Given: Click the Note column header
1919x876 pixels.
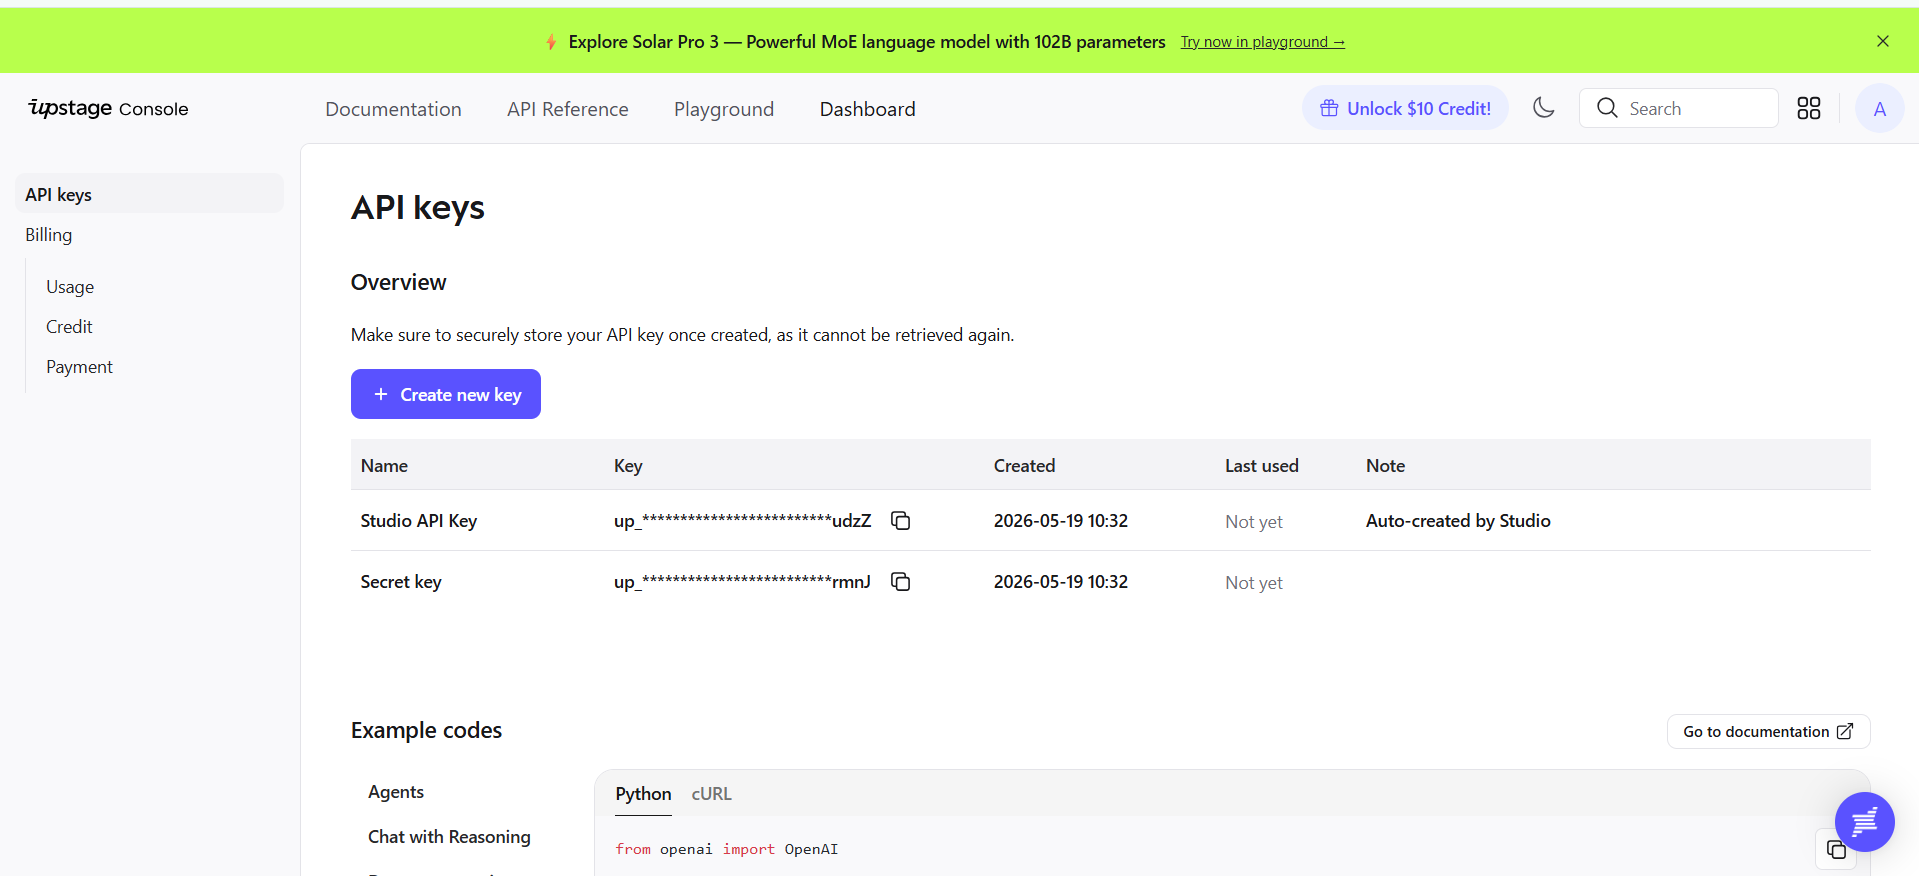Looking at the screenshot, I should [x=1385, y=466].
